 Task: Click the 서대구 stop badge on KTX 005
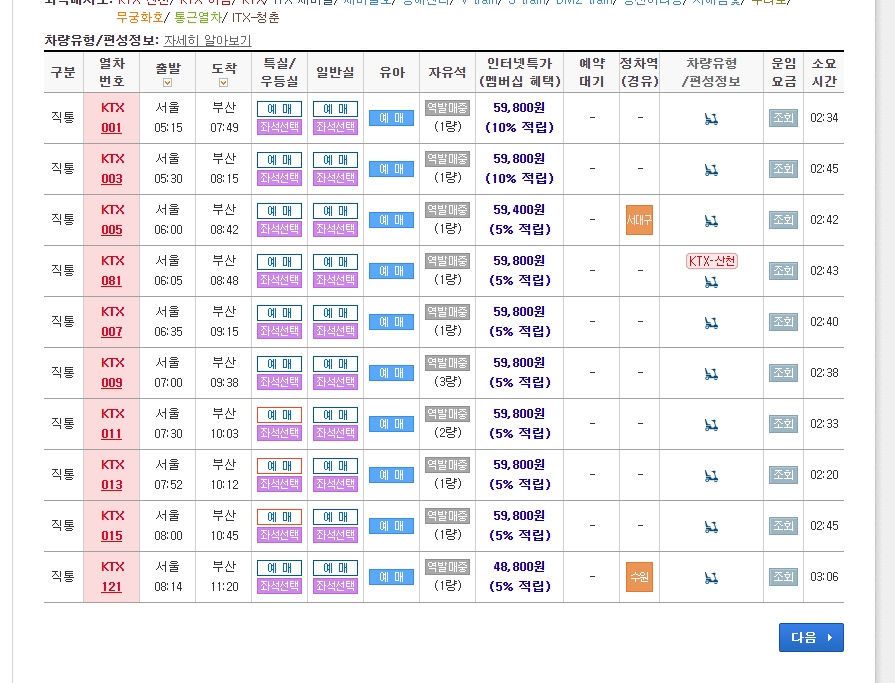coord(639,219)
